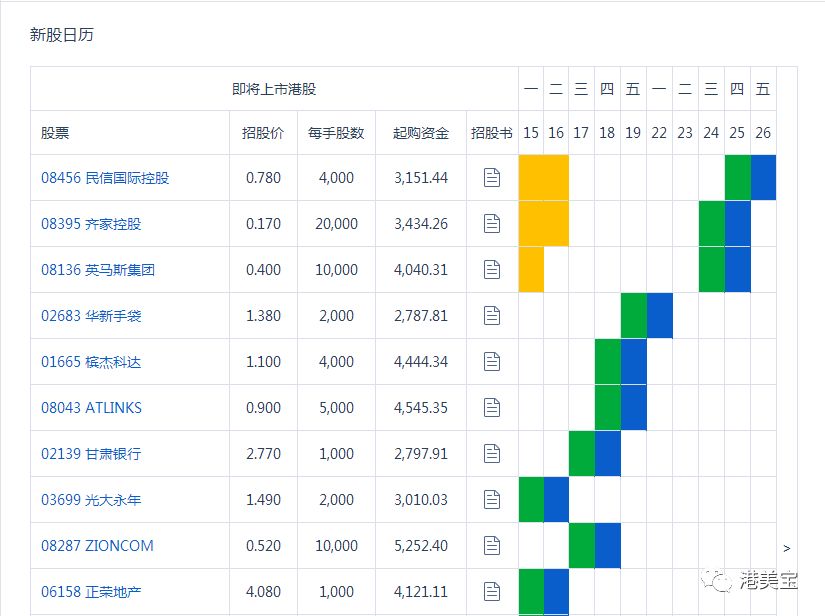Click the 每手股数 column header
The image size is (825, 616).
click(x=336, y=133)
